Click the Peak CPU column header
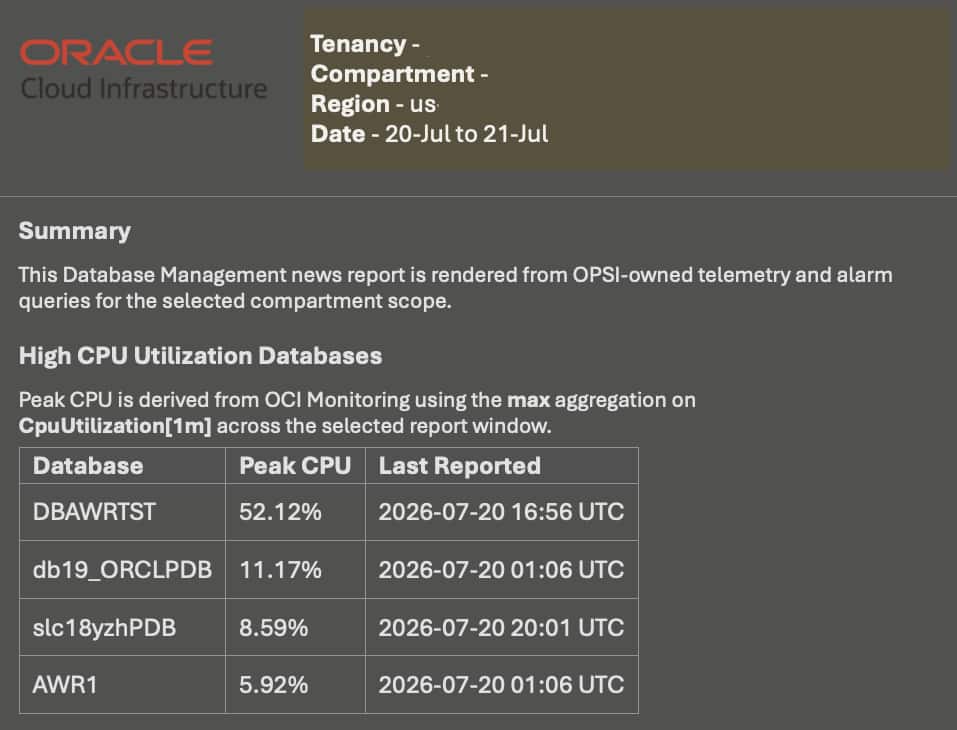 coord(295,466)
